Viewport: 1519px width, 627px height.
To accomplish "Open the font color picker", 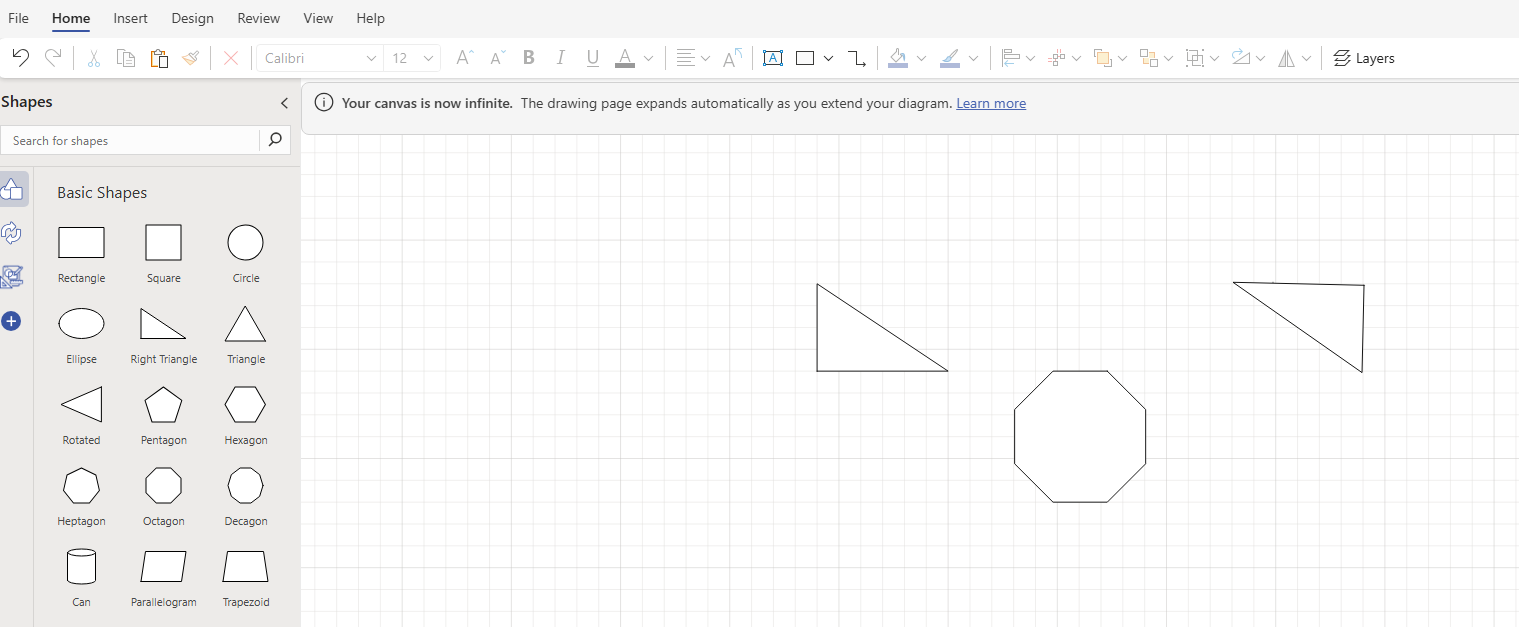I will coord(648,57).
